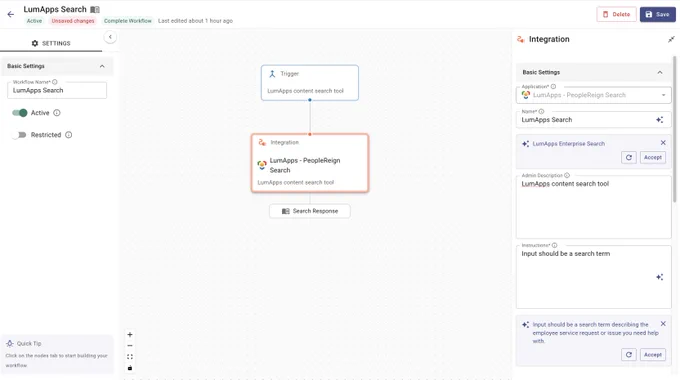The width and height of the screenshot is (680, 380).
Task: Collapse the left settings sidebar
Action: [x=110, y=37]
